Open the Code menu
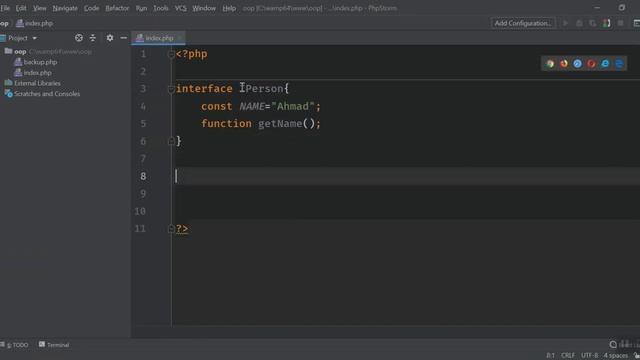640x360 pixels. [x=91, y=8]
